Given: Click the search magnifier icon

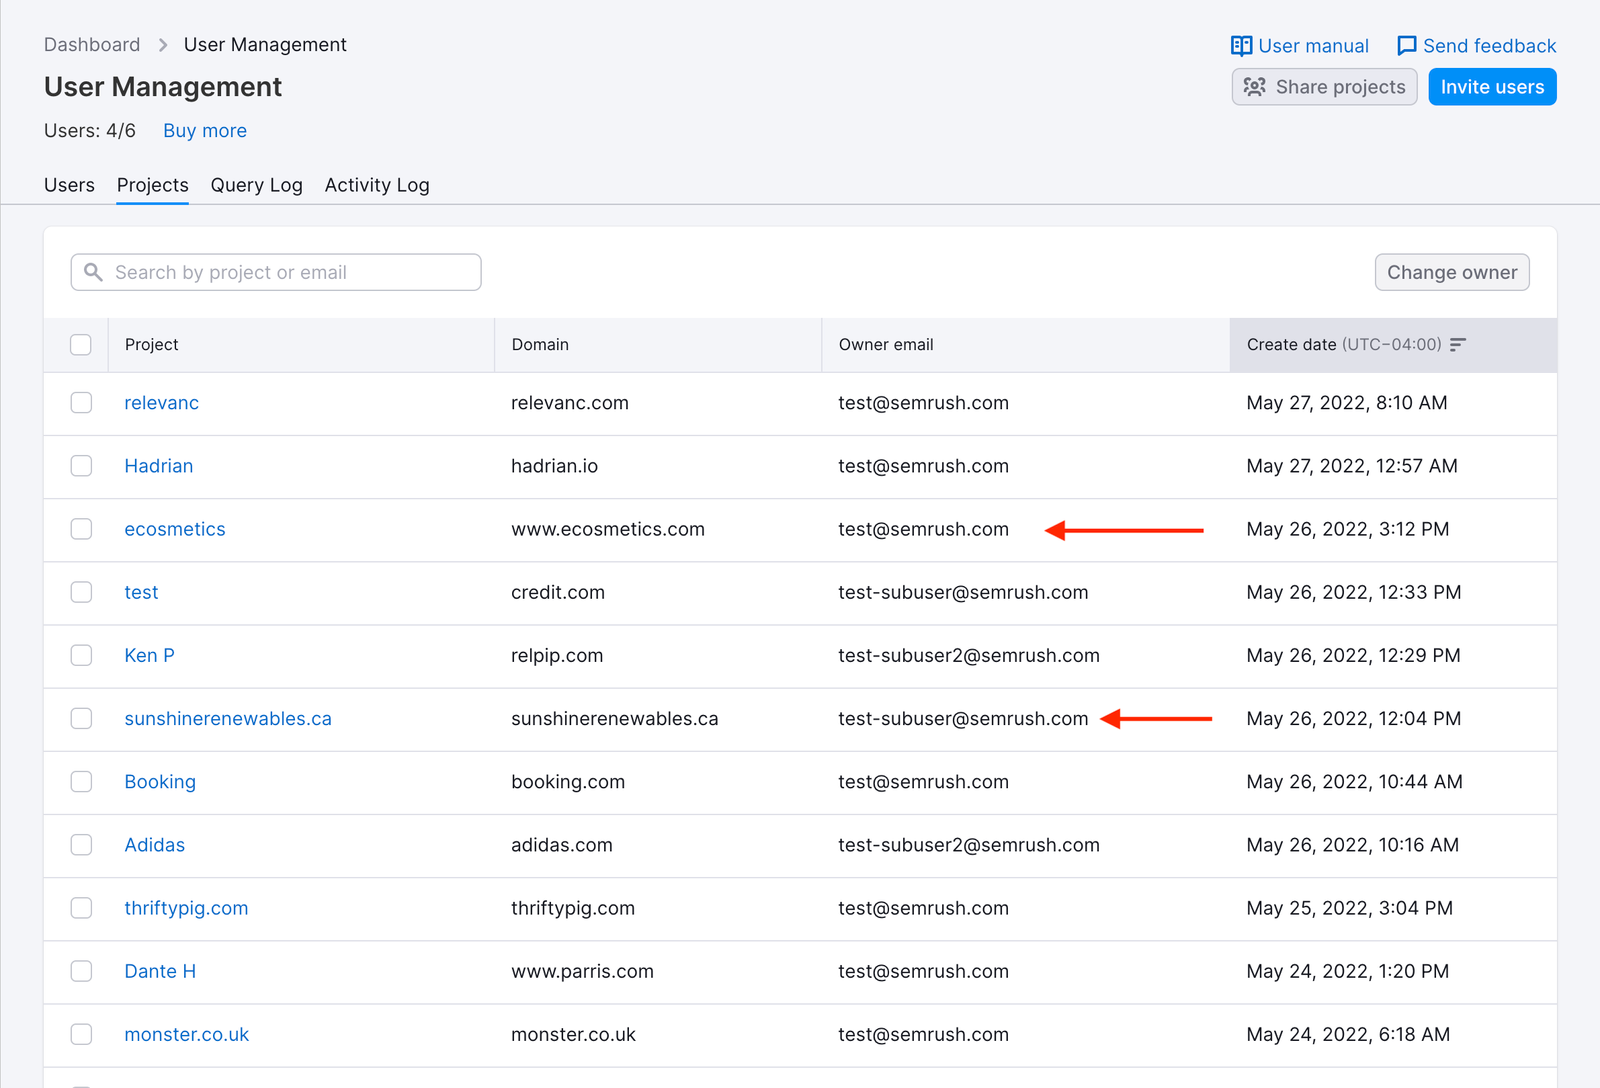Looking at the screenshot, I should click(x=94, y=272).
